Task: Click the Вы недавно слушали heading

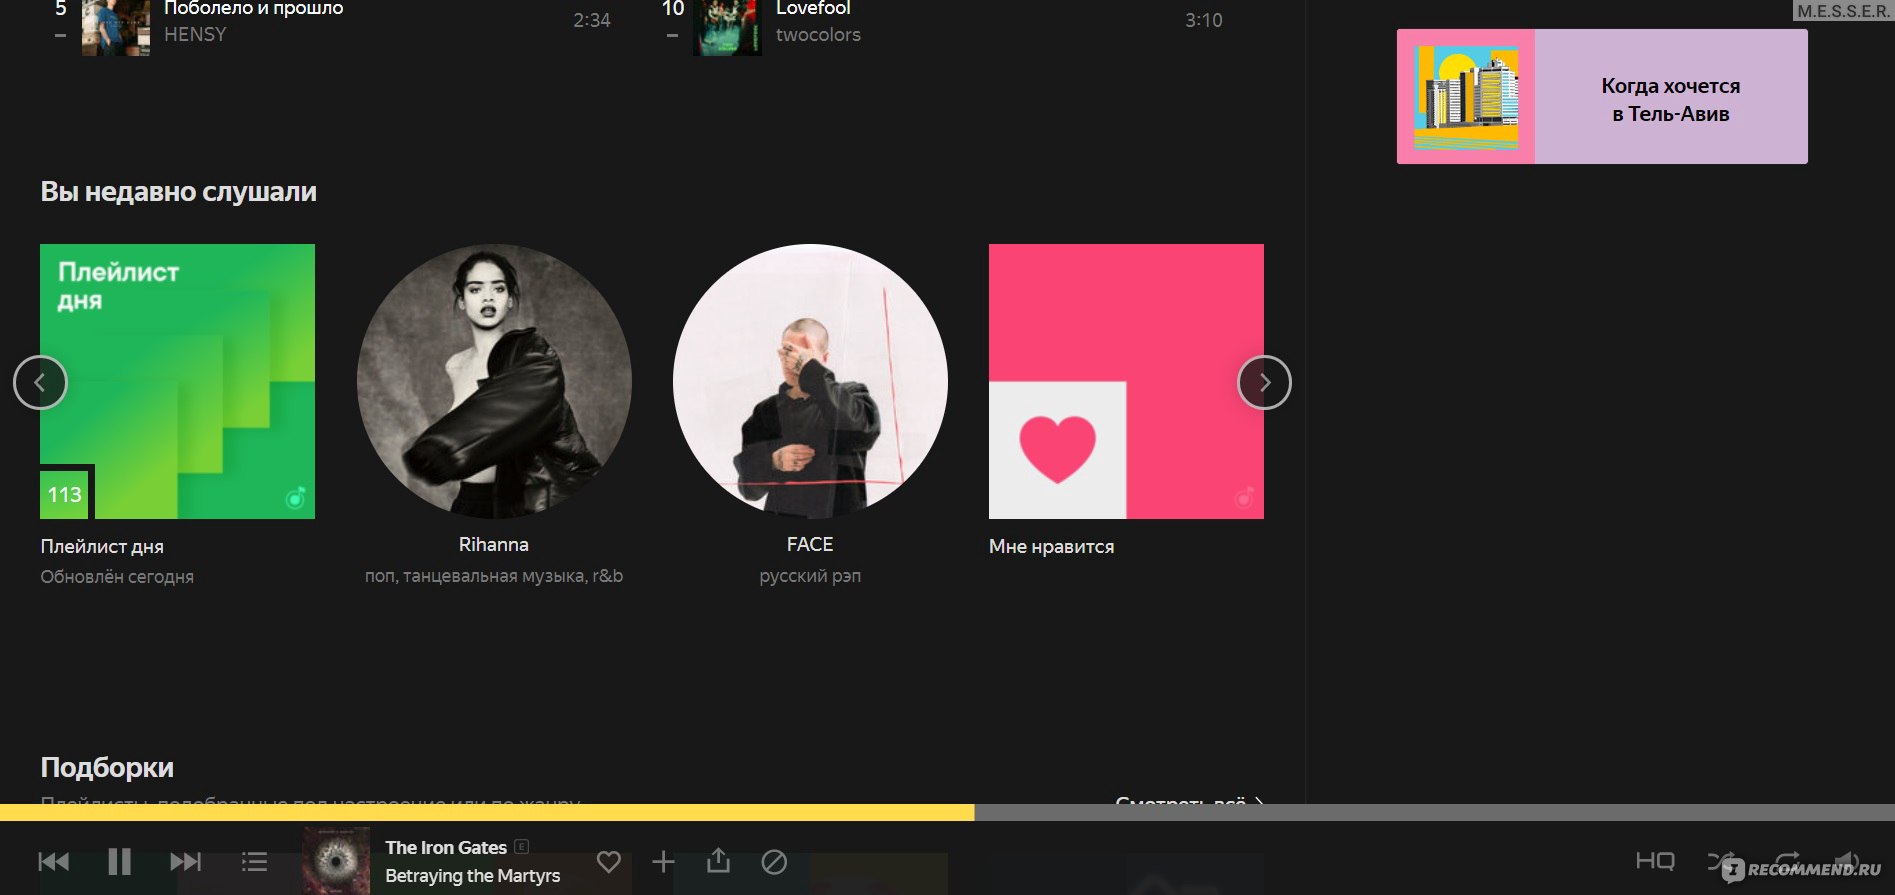Action: click(178, 191)
